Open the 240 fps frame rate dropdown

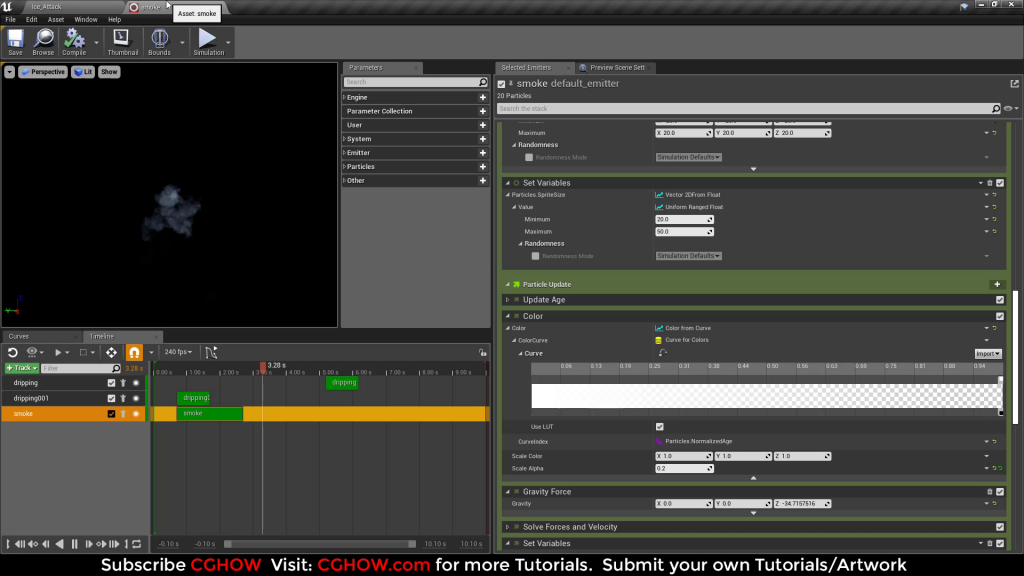point(178,353)
